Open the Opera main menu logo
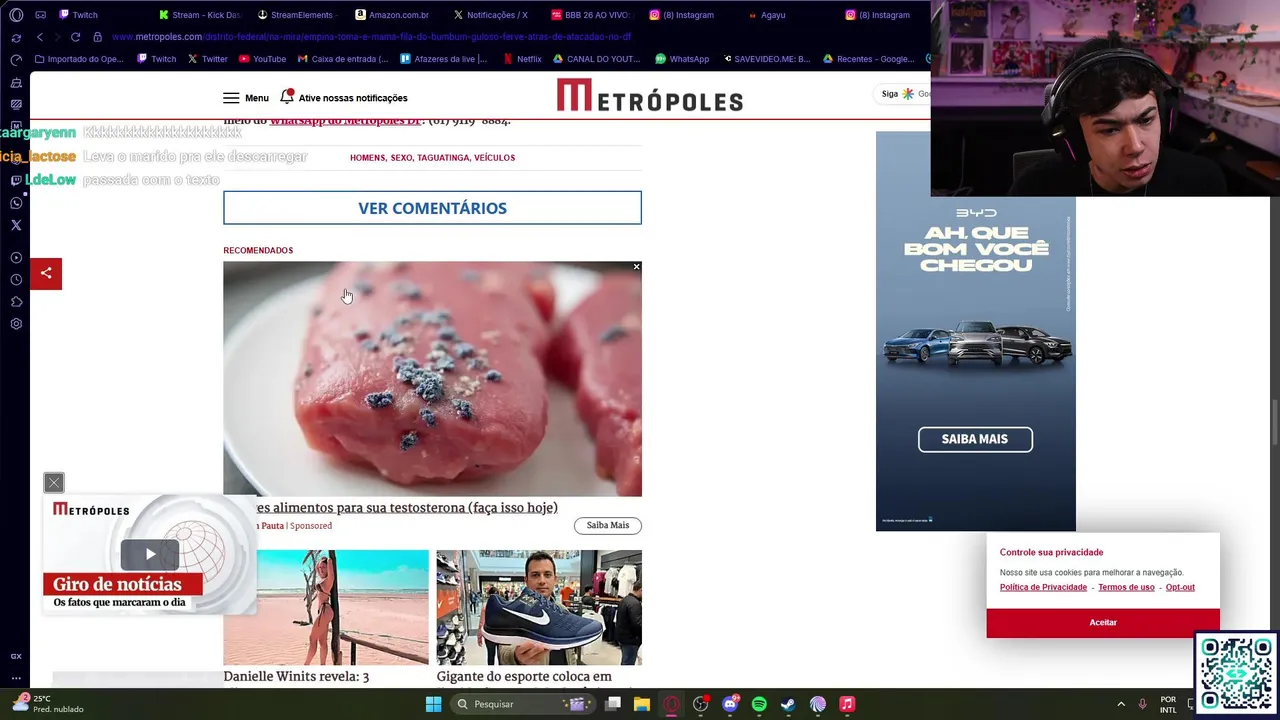 [16, 15]
